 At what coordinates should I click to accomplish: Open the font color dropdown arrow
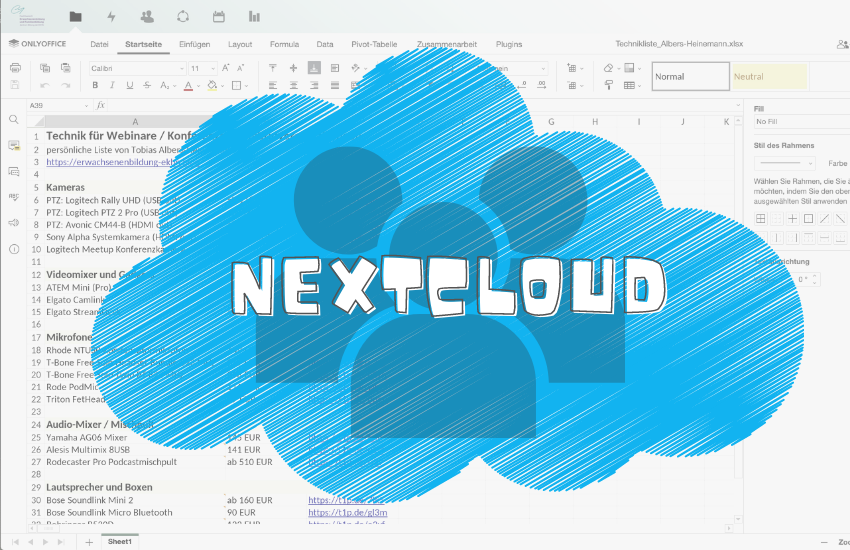tap(198, 86)
